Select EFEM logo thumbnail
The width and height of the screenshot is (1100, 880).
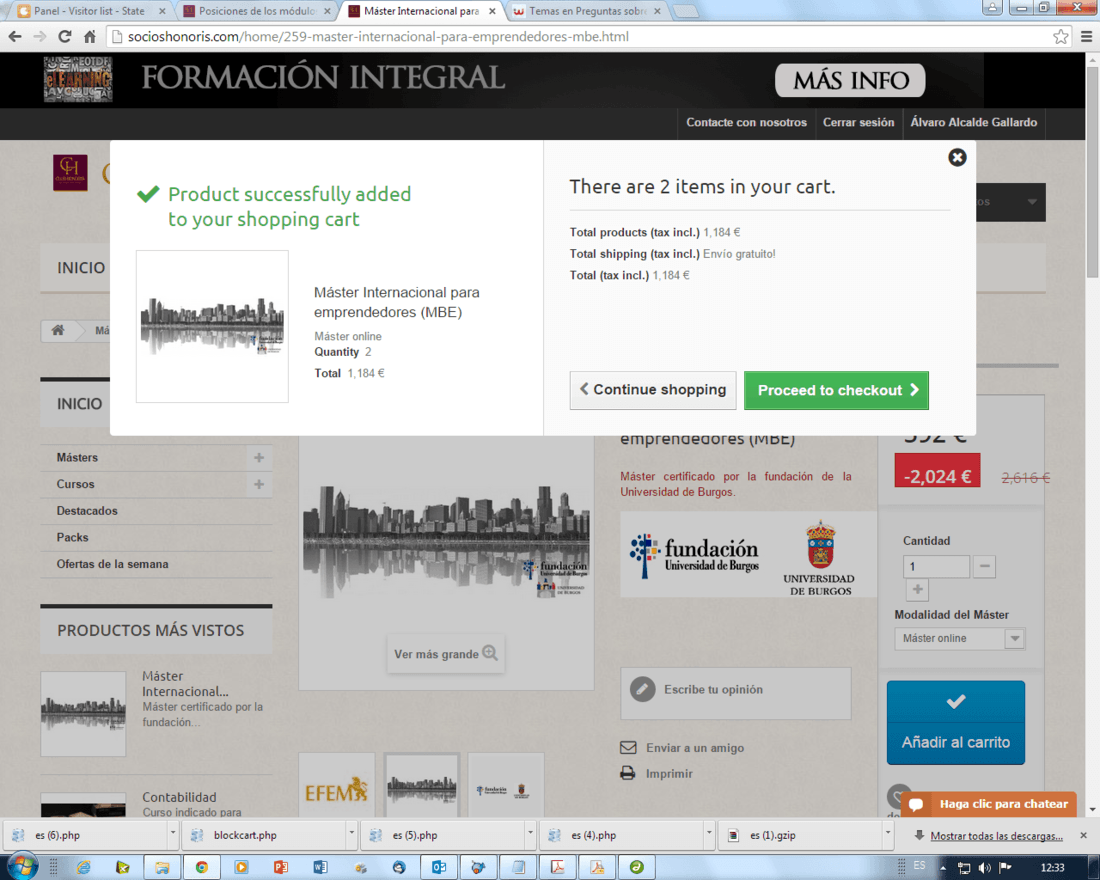[336, 787]
